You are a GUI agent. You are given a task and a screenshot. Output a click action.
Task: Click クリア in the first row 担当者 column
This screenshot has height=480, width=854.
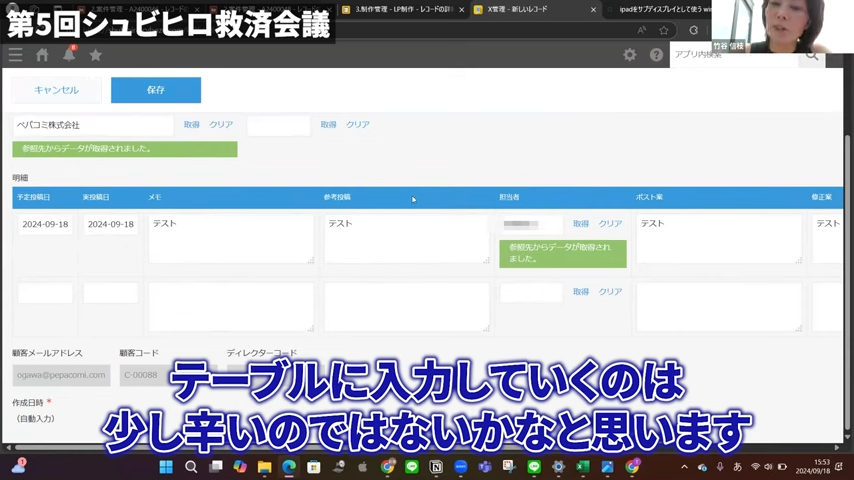point(610,224)
